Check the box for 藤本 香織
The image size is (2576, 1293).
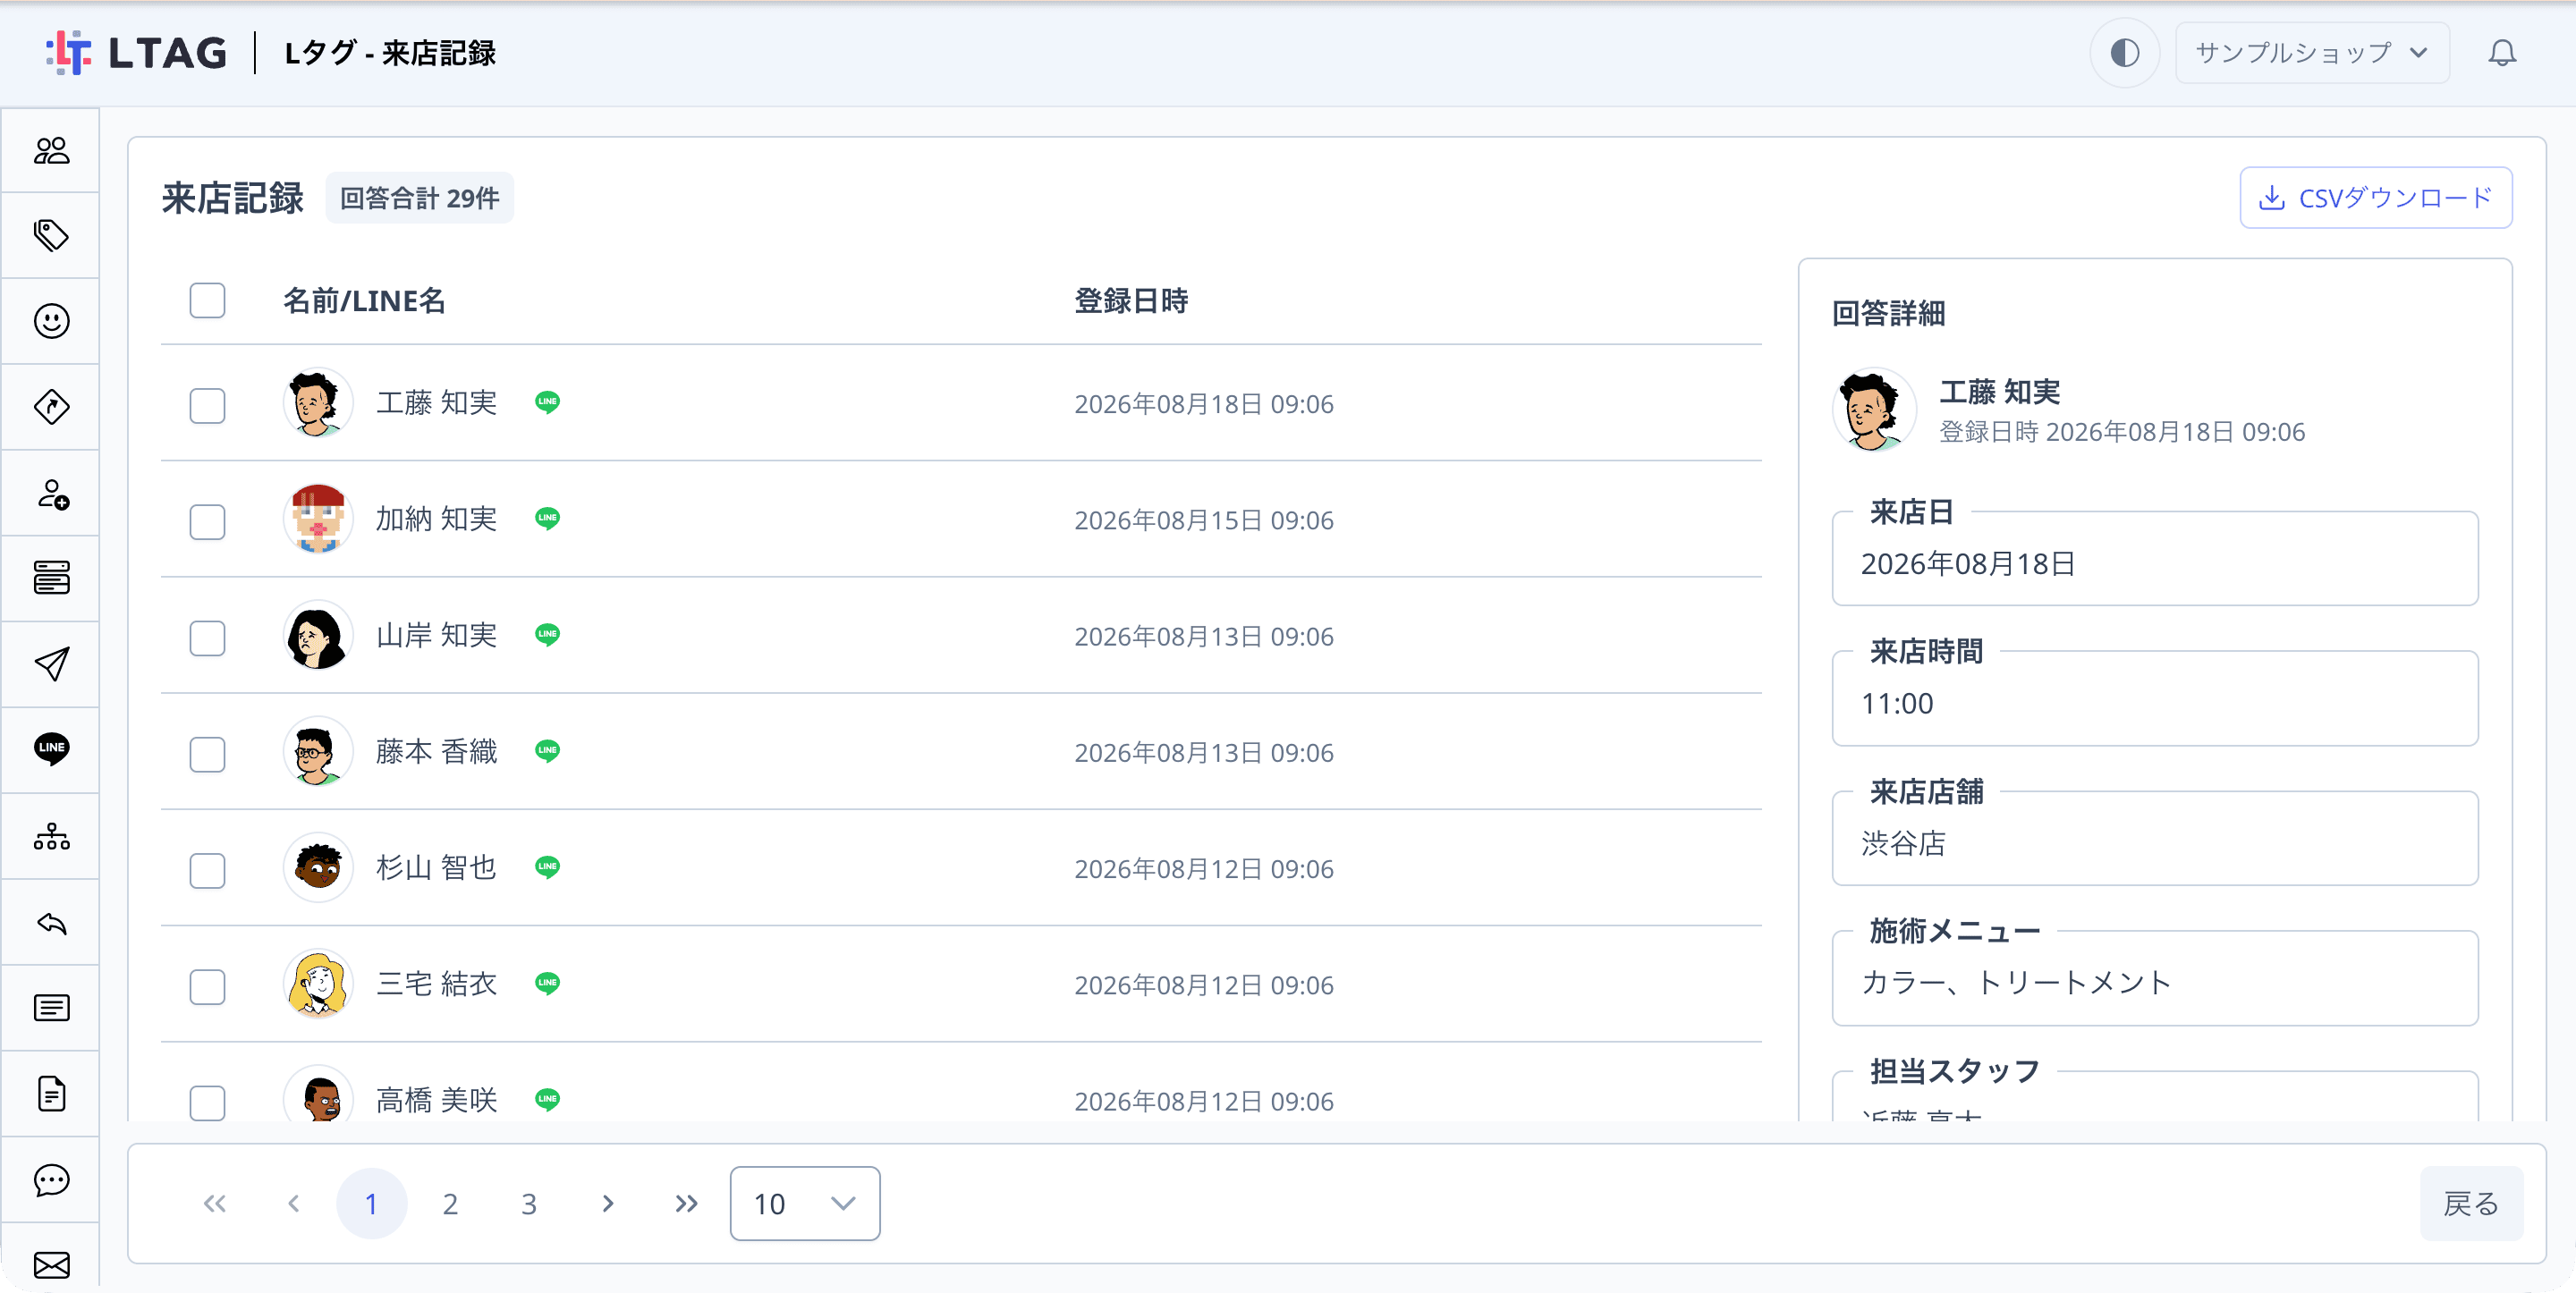click(207, 753)
